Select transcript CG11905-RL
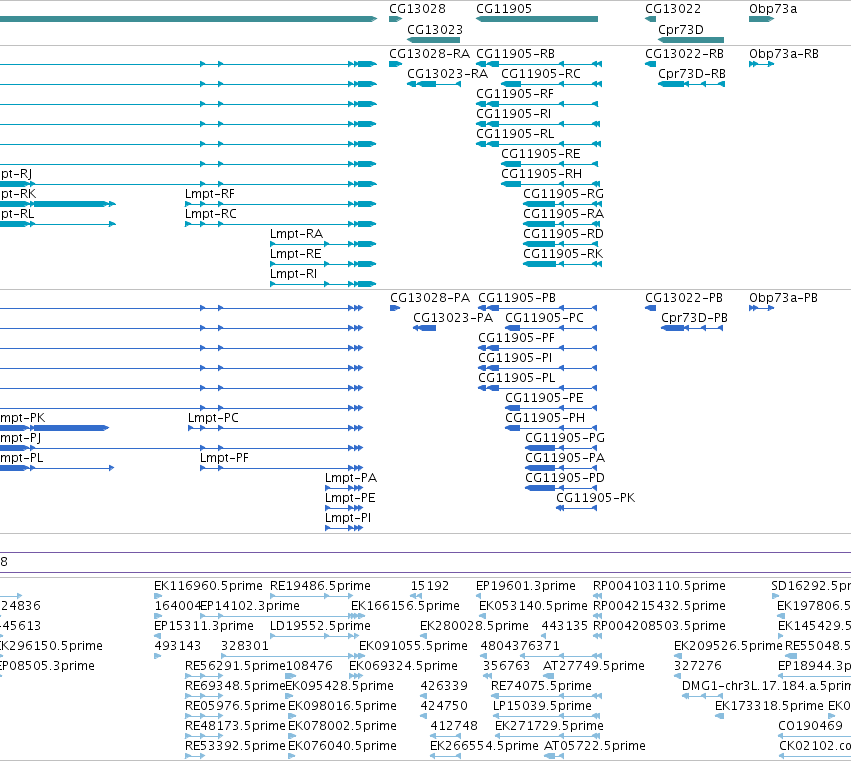Image resolution: width=851 pixels, height=761 pixels. point(515,134)
